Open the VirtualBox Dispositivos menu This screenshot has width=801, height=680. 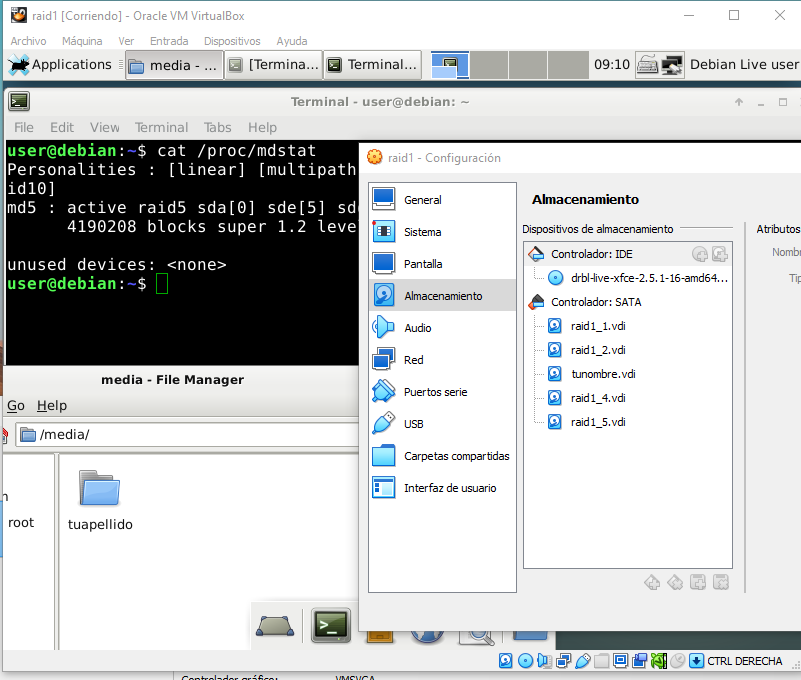[x=232, y=41]
